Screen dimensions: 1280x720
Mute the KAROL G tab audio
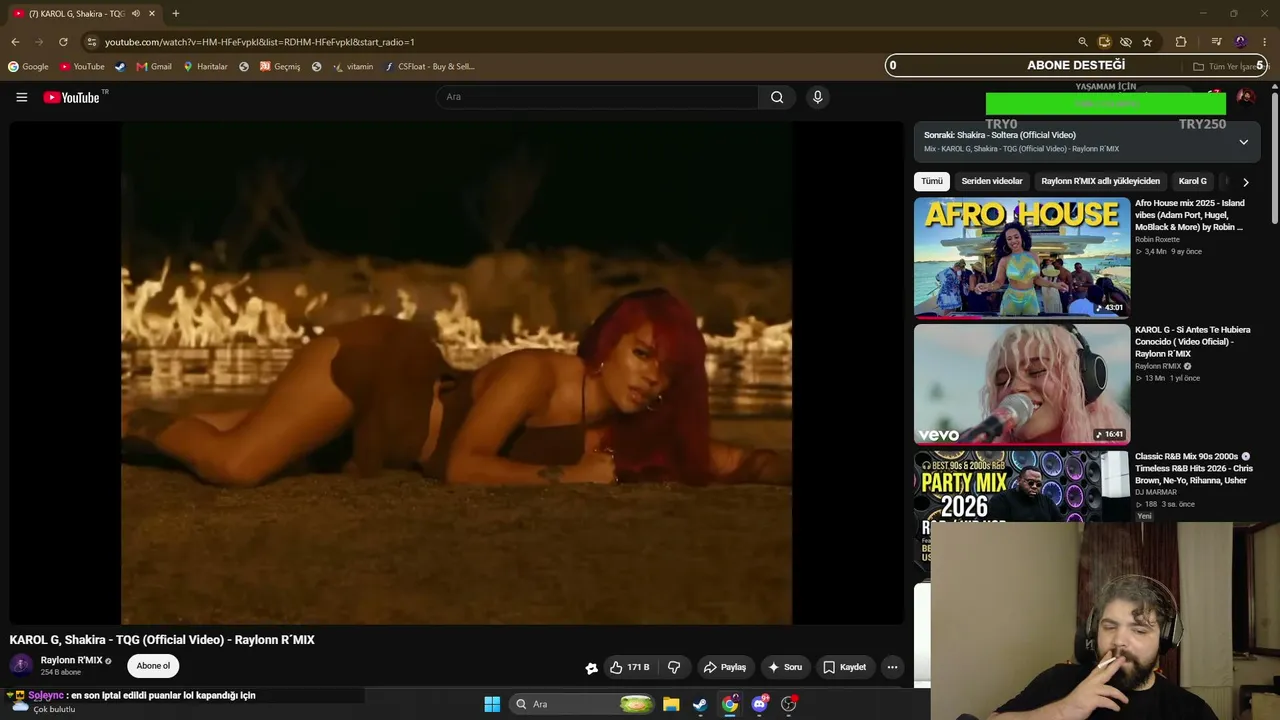pyautogui.click(x=136, y=14)
